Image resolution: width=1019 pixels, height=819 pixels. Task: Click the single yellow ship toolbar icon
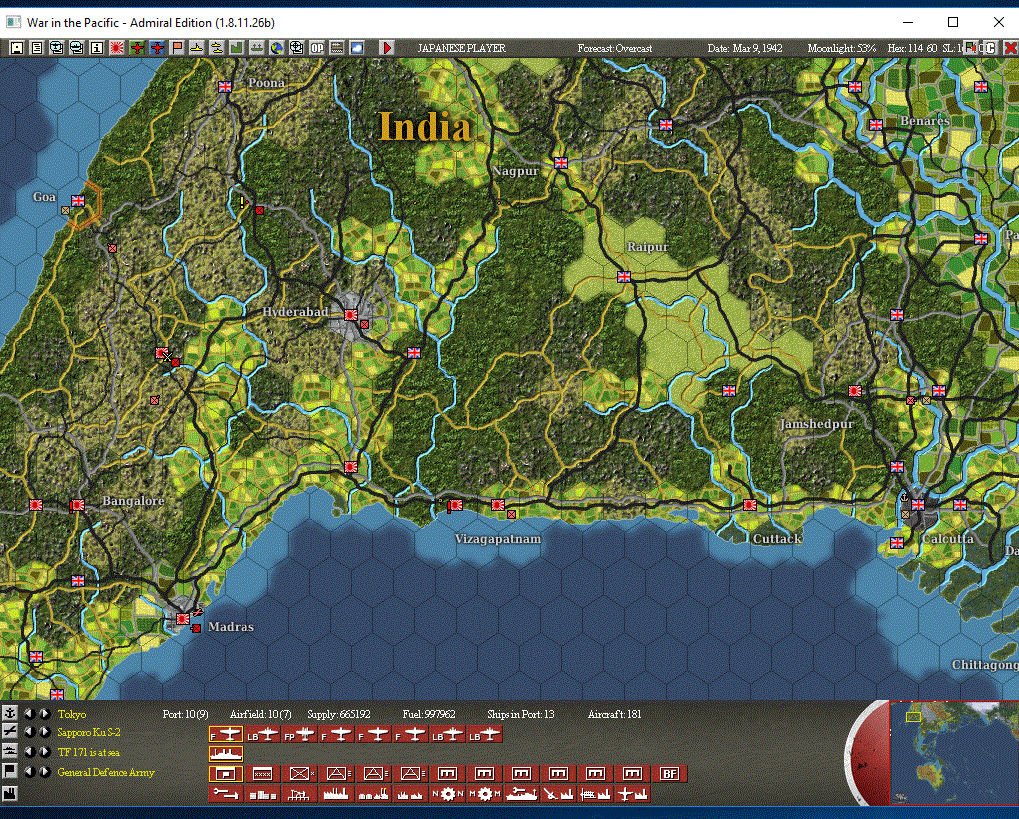tap(197, 47)
